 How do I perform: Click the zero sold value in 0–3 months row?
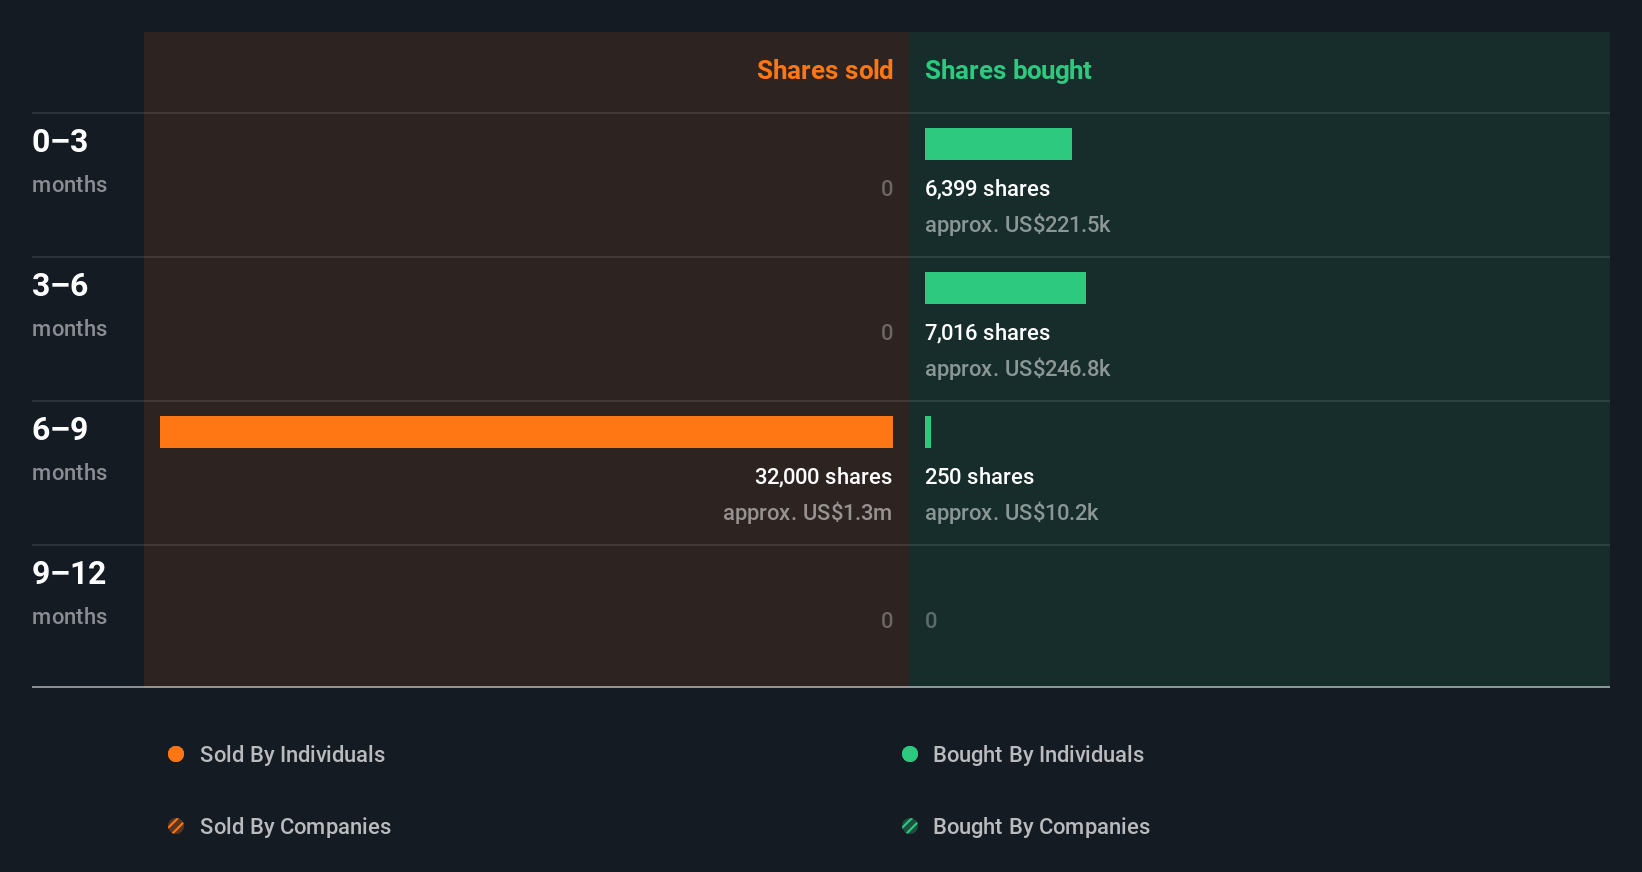click(887, 189)
